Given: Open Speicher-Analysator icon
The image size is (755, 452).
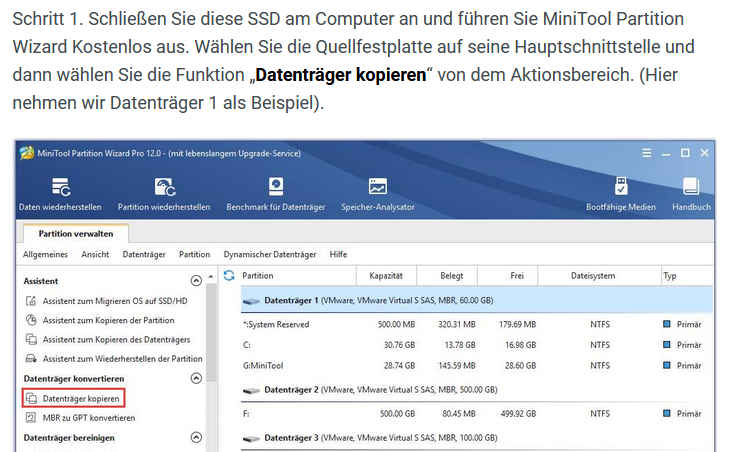Looking at the screenshot, I should click(378, 186).
